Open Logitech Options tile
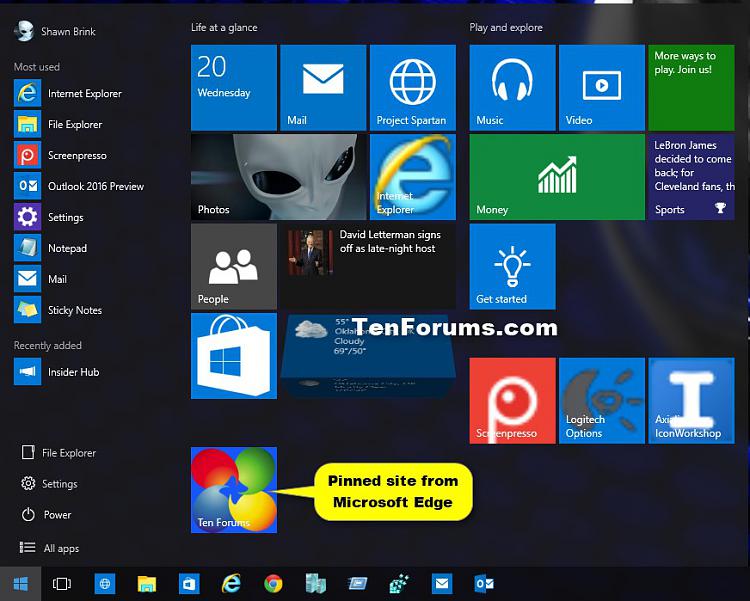 click(601, 400)
